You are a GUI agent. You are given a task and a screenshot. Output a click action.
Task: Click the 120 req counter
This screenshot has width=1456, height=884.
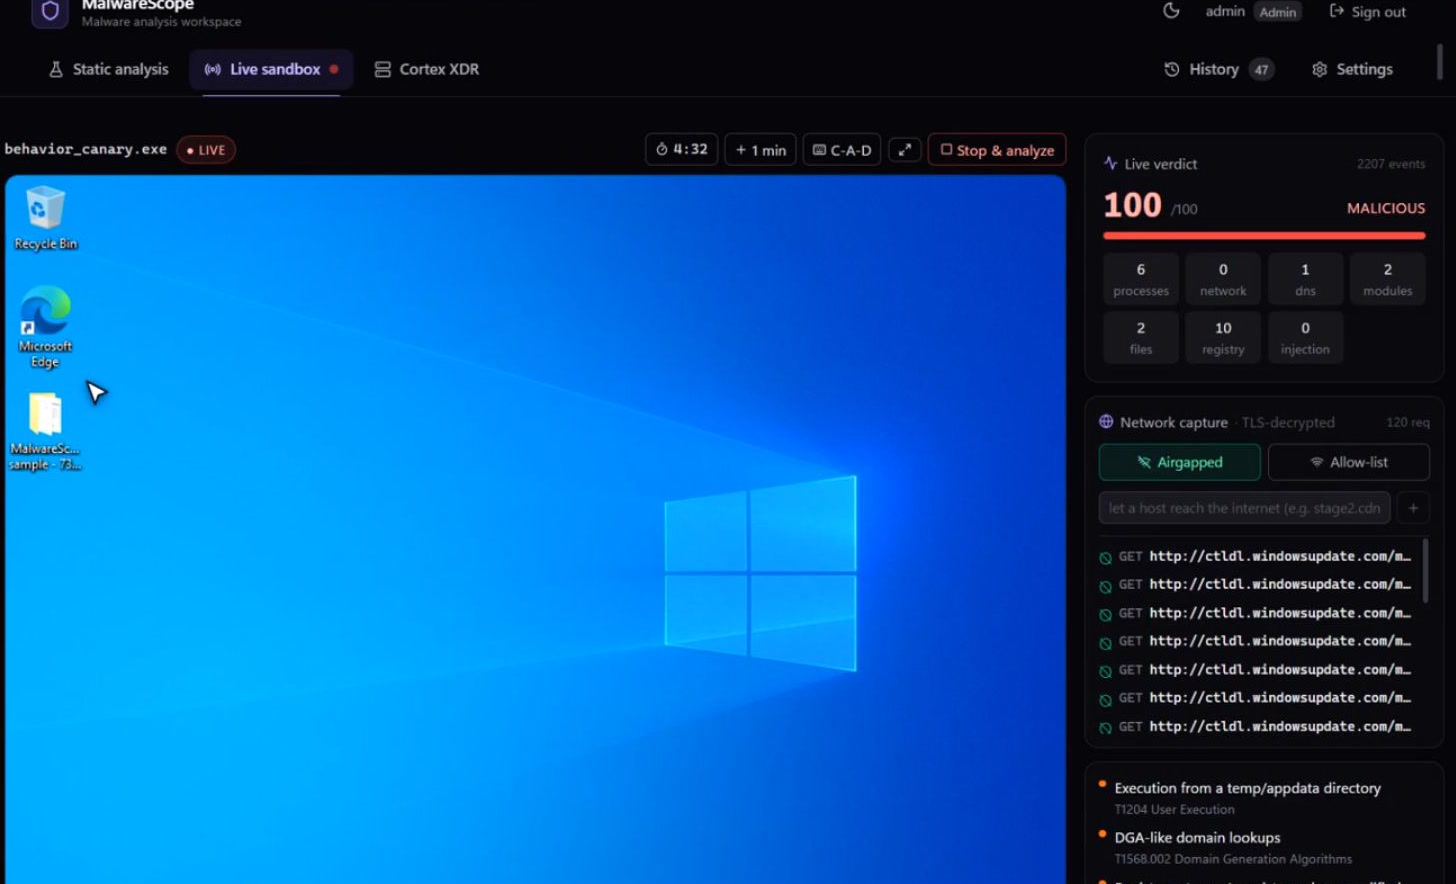[1408, 423]
